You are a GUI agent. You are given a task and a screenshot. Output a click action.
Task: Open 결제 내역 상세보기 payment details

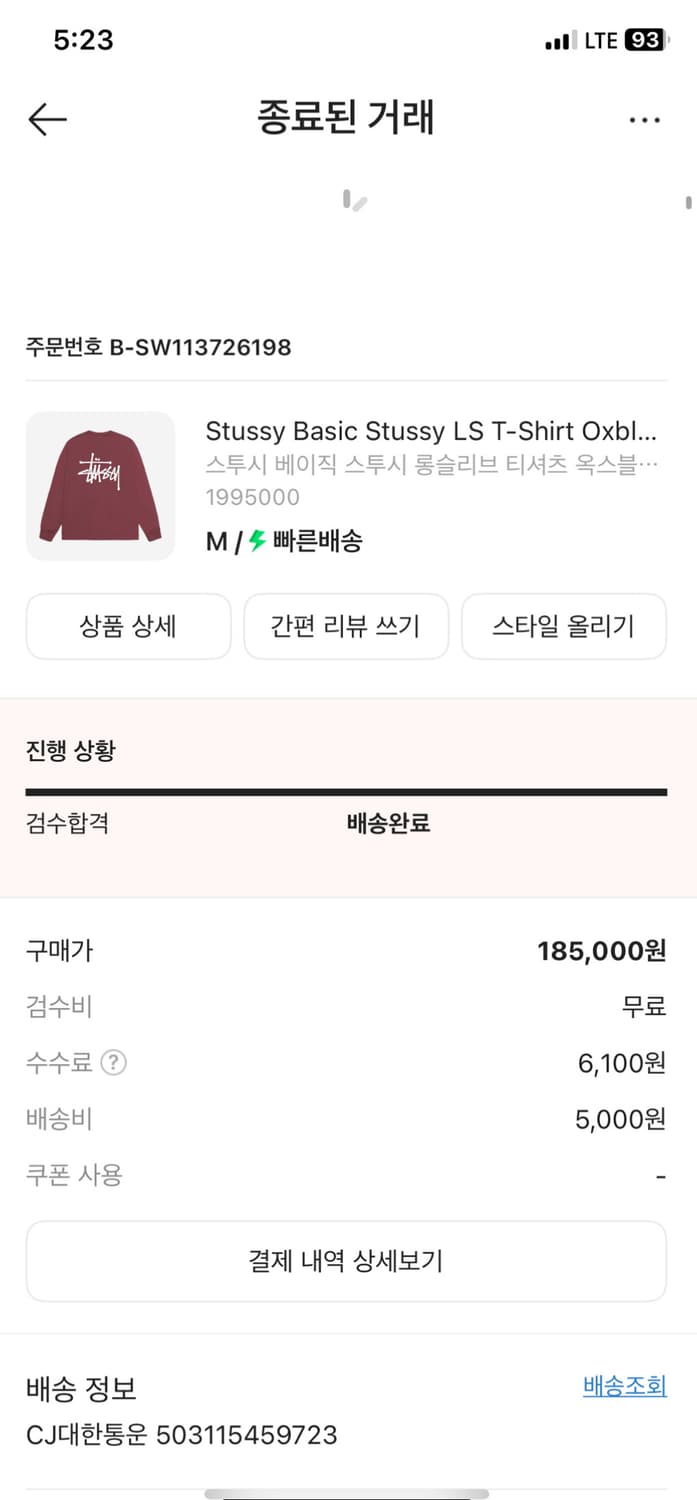point(346,1261)
